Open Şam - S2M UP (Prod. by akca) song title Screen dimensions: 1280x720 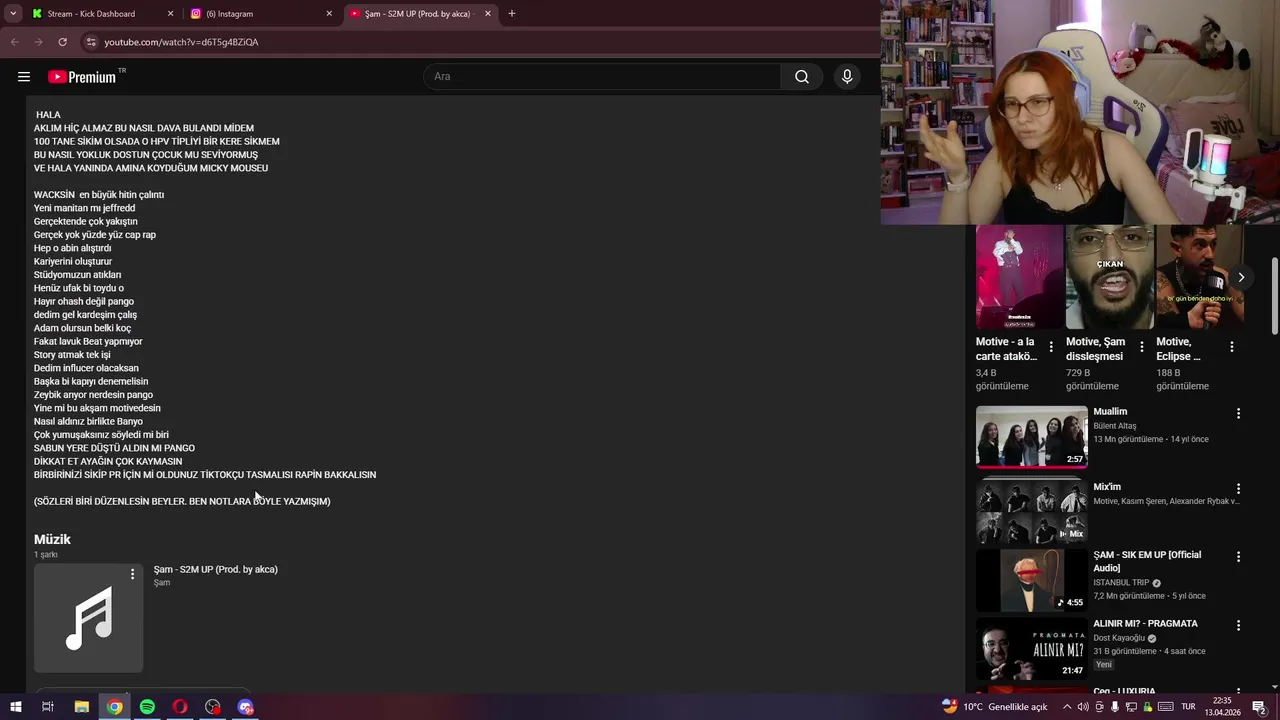(x=216, y=569)
